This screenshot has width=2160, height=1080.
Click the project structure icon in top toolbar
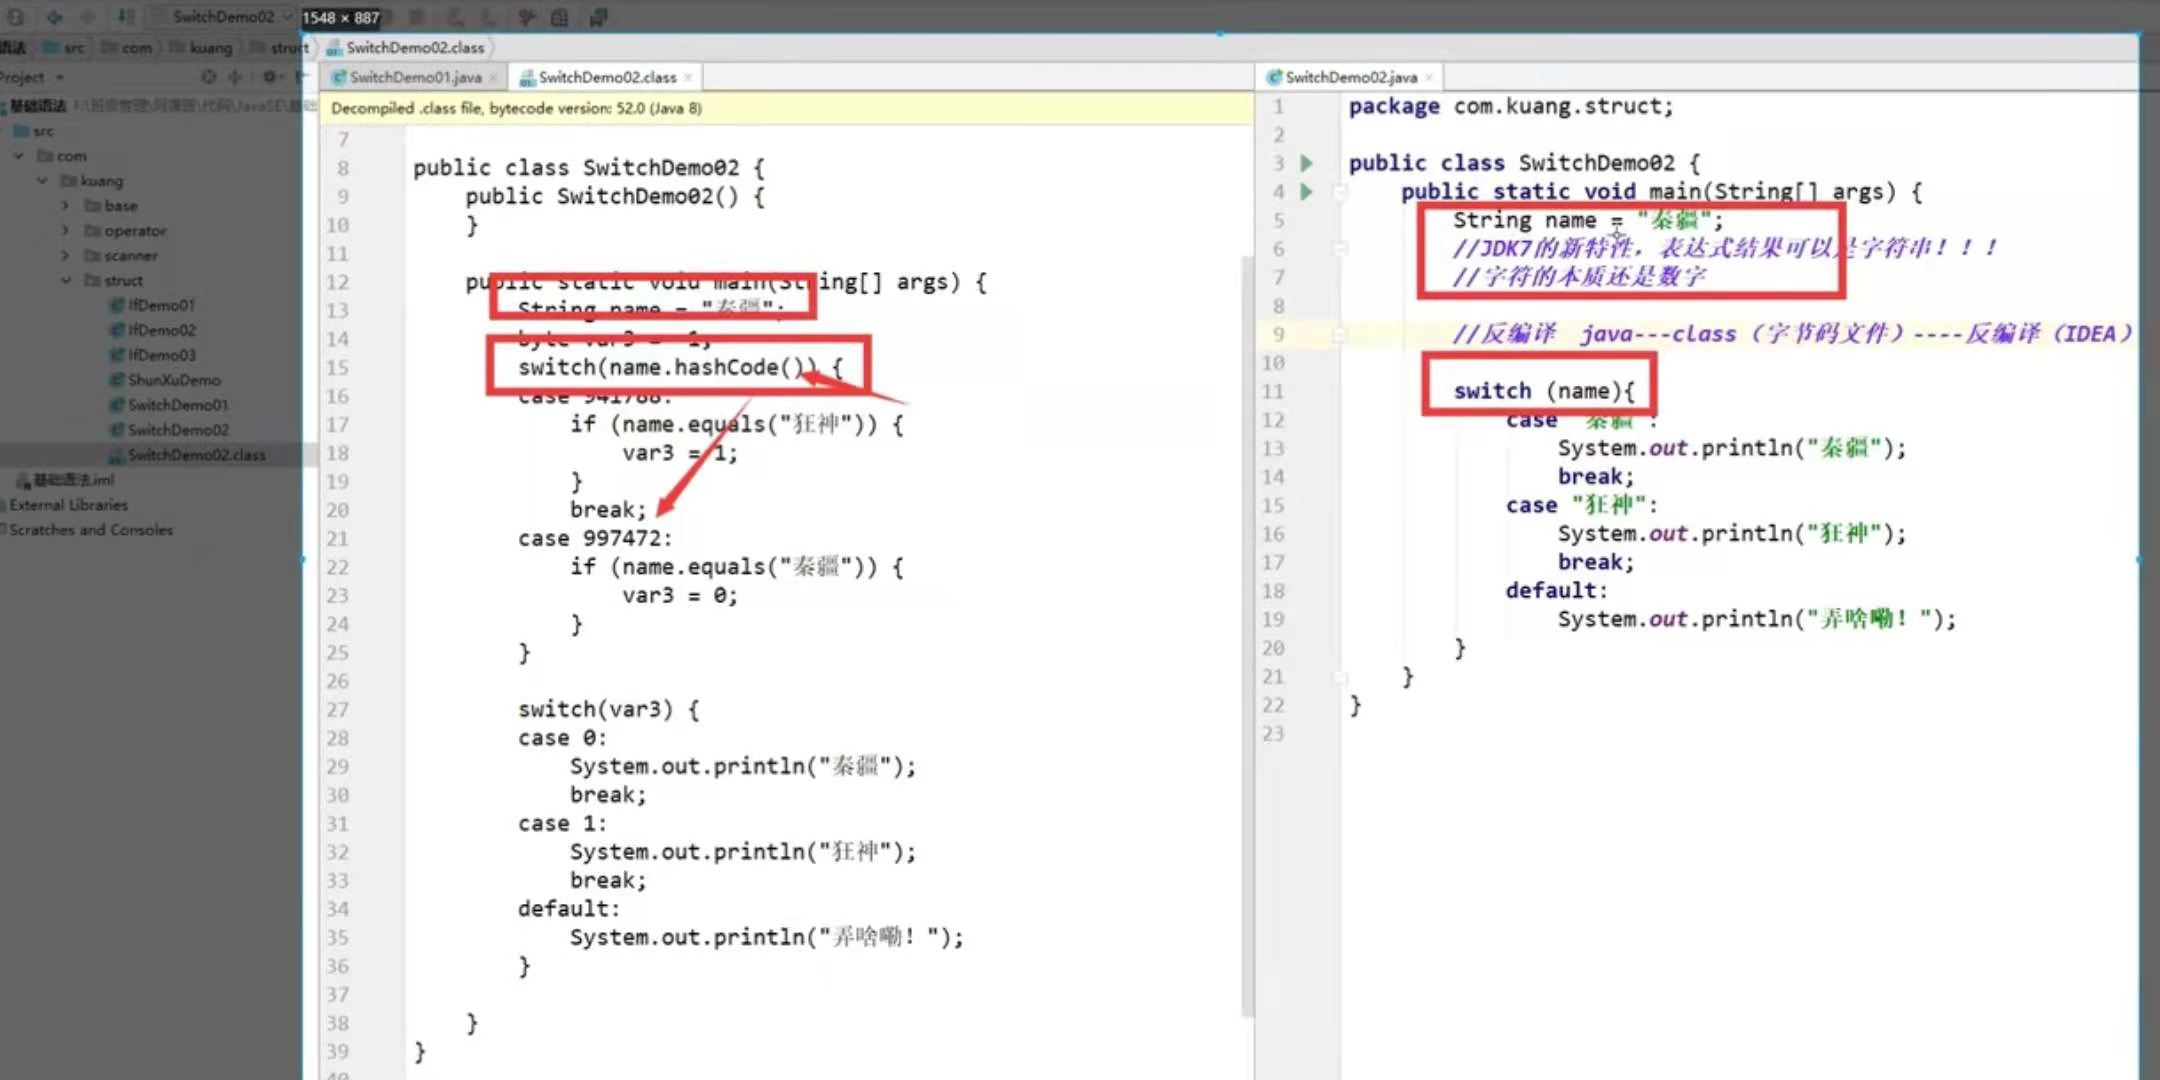pos(560,17)
